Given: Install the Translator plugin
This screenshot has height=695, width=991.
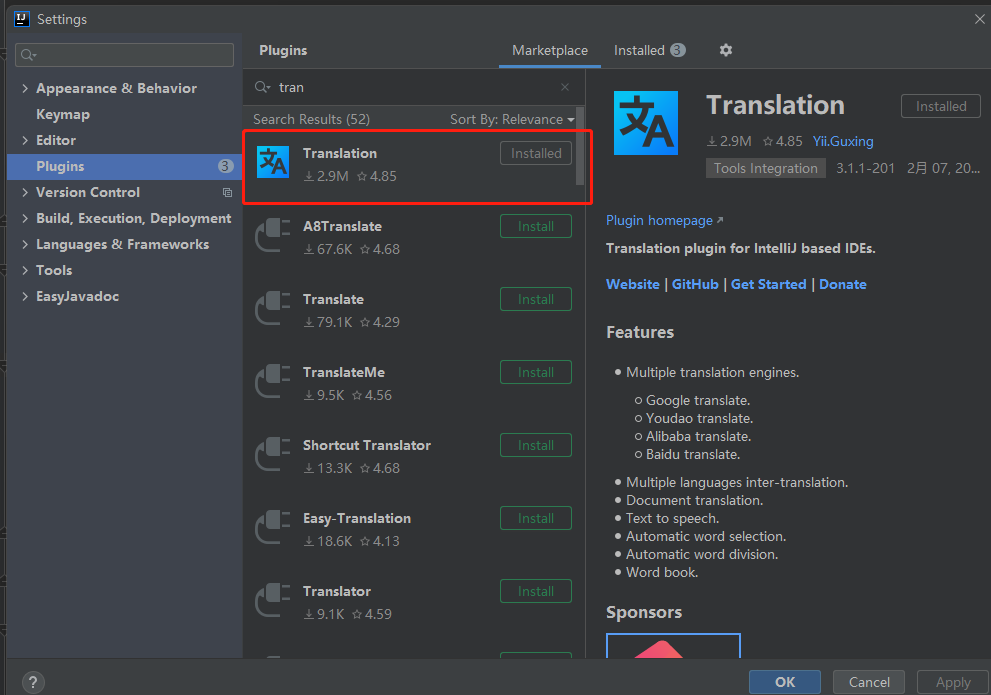Looking at the screenshot, I should click(x=536, y=591).
